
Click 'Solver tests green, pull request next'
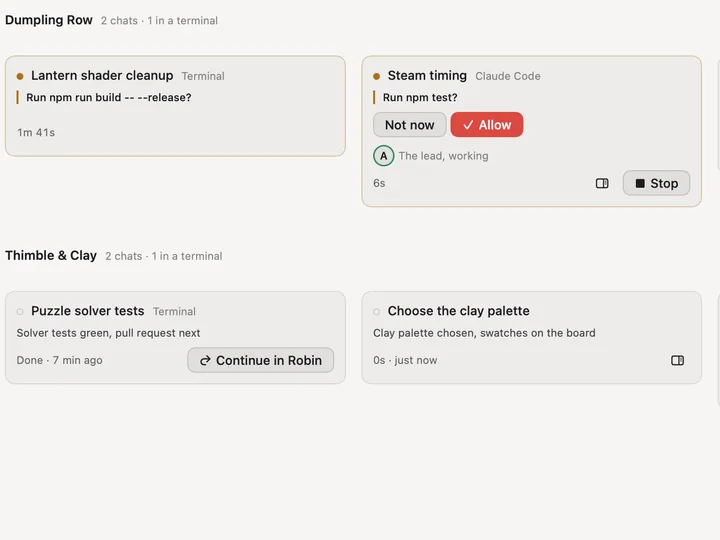(x=108, y=333)
